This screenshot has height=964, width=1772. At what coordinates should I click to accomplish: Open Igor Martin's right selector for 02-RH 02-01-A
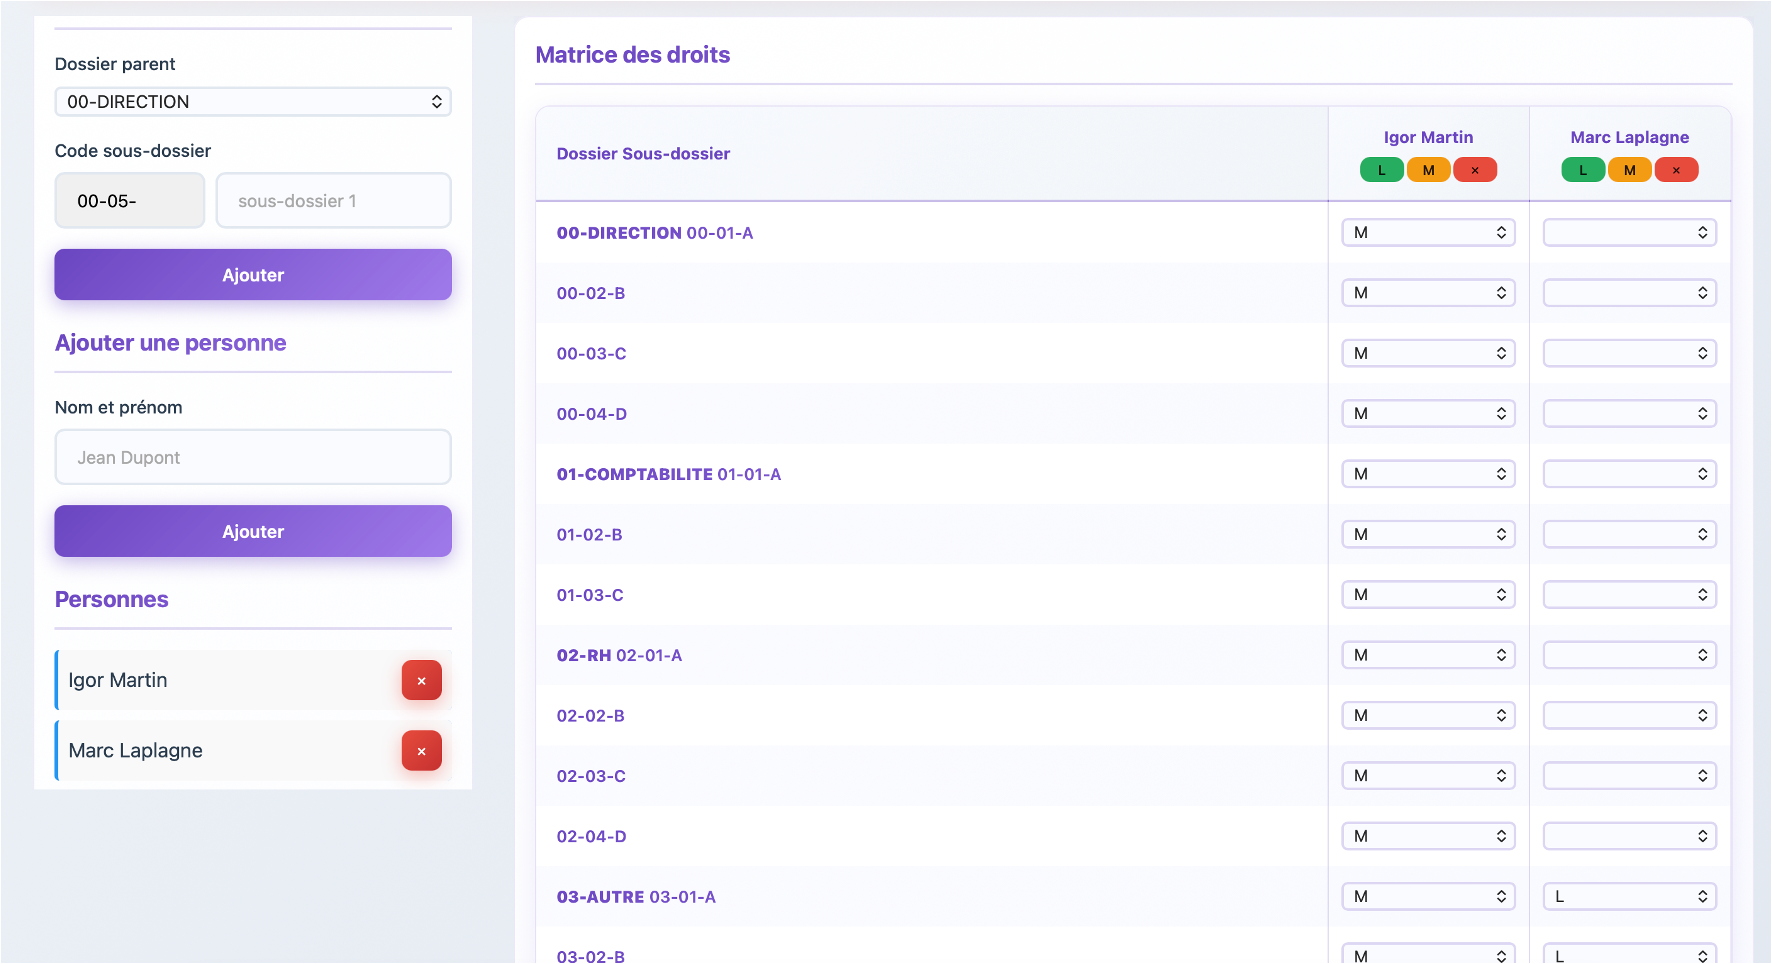pyautogui.click(x=1428, y=655)
